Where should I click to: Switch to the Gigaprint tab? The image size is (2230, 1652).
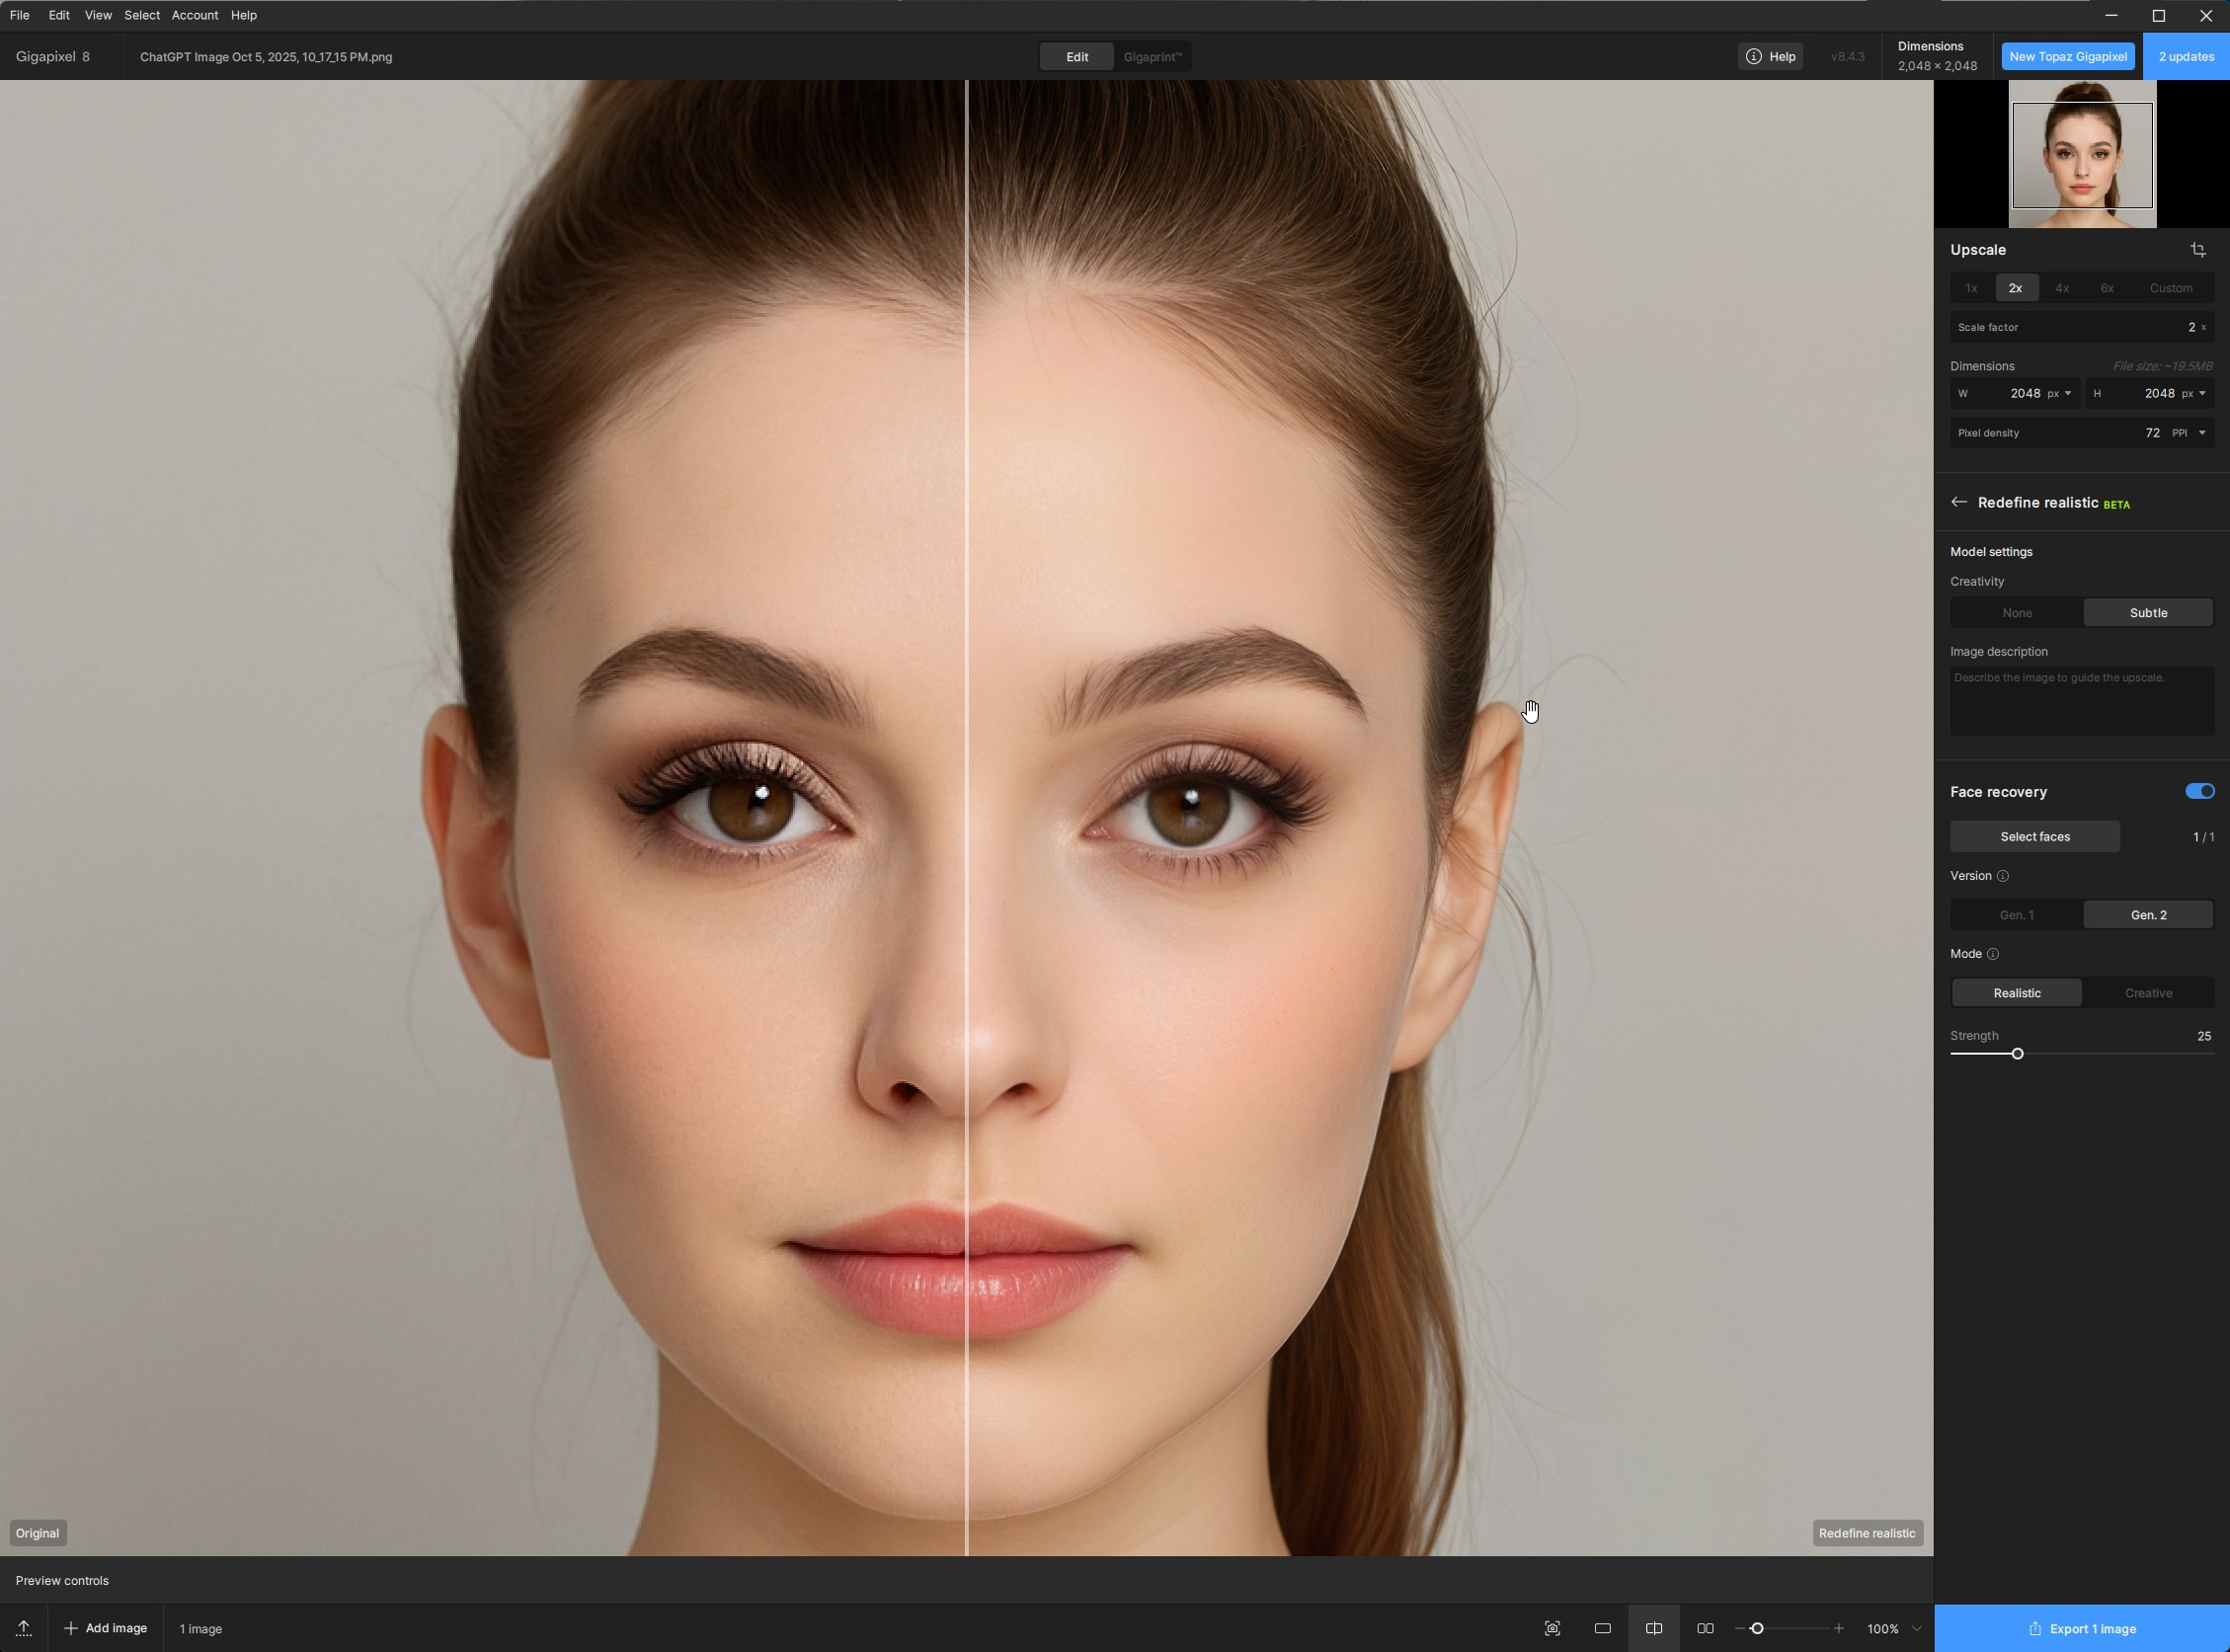coord(1151,57)
